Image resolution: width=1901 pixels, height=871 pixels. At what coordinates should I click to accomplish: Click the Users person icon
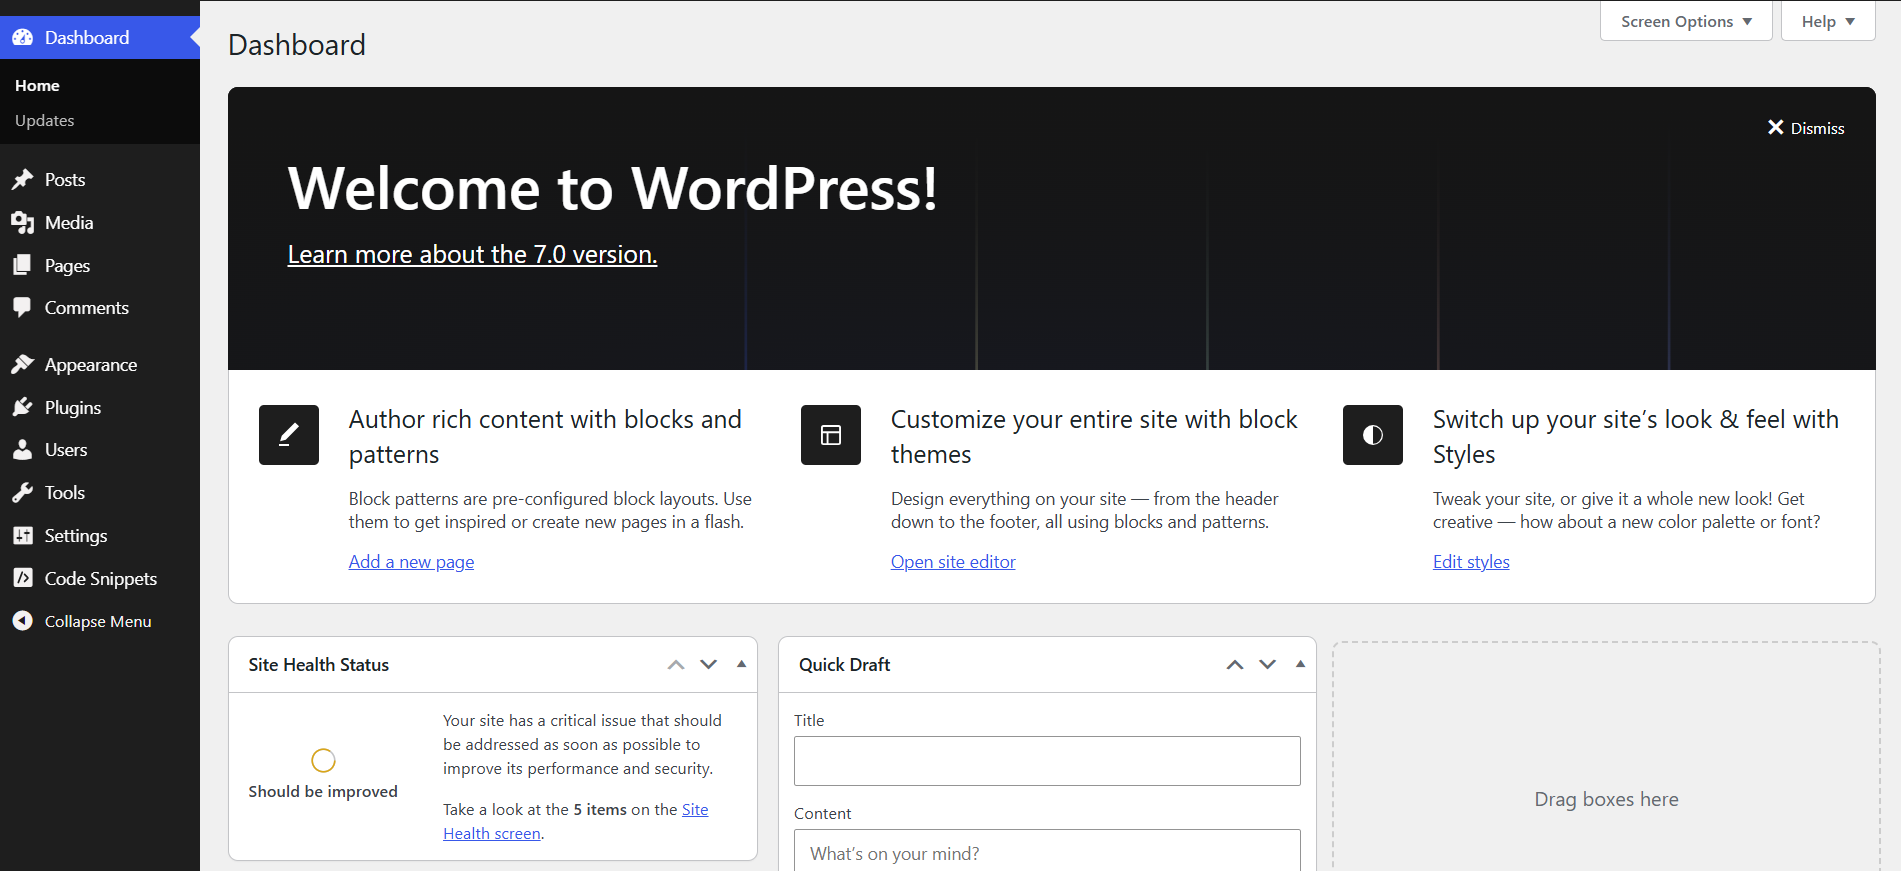(x=23, y=450)
